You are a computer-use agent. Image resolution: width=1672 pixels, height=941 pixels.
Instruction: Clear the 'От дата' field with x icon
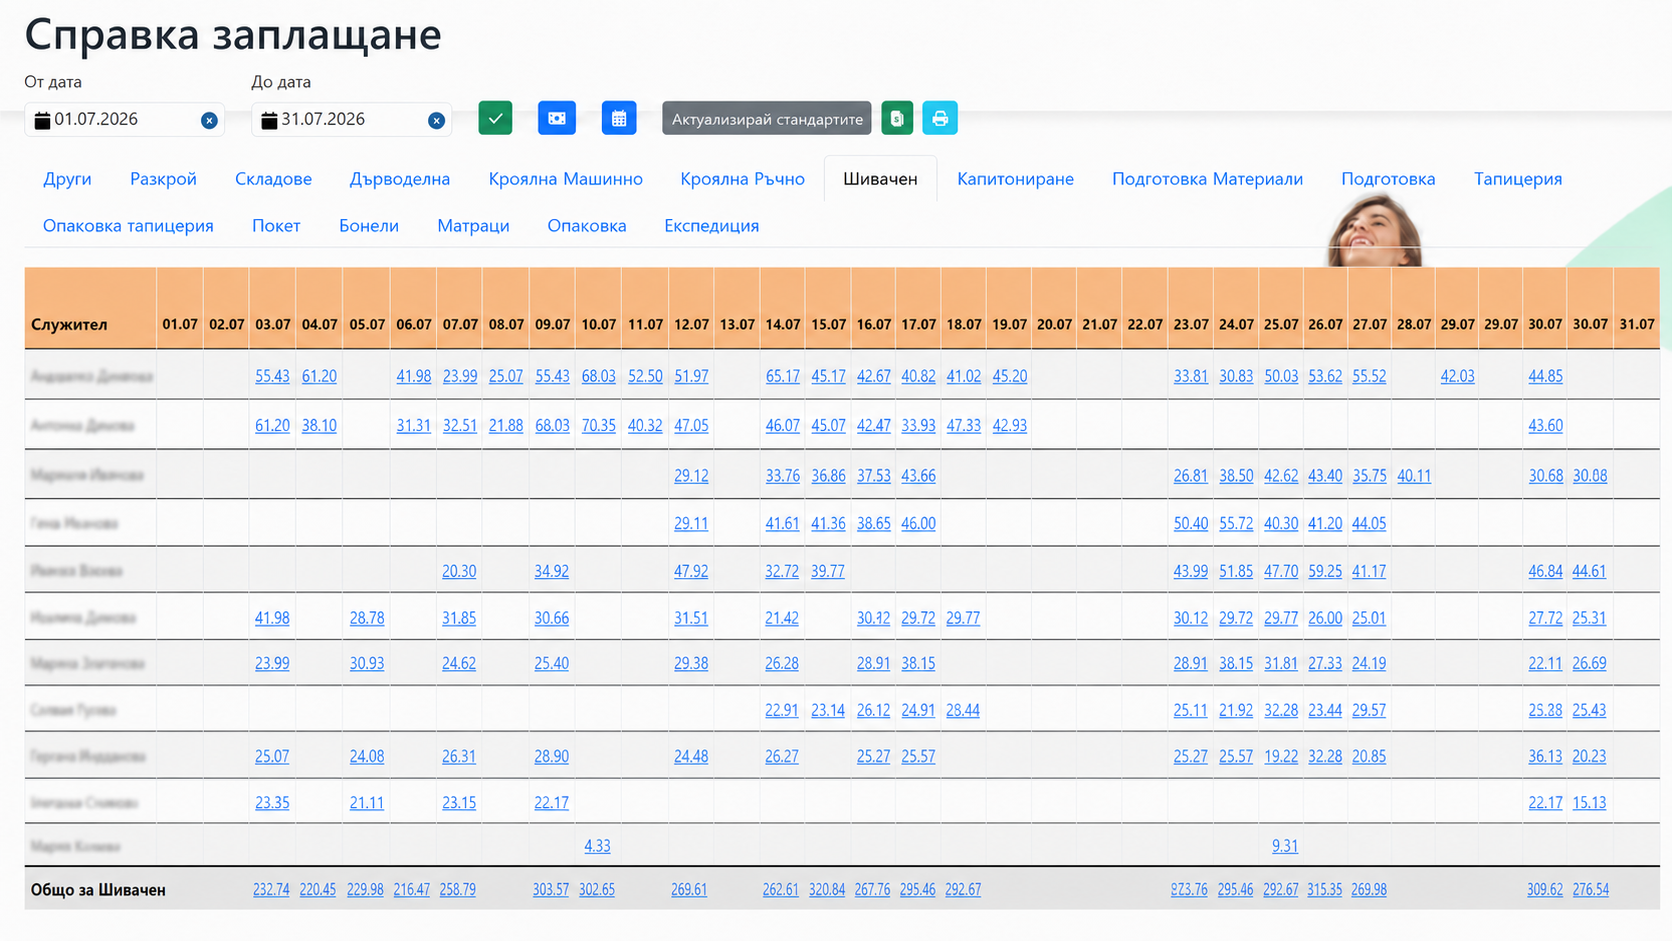[209, 120]
